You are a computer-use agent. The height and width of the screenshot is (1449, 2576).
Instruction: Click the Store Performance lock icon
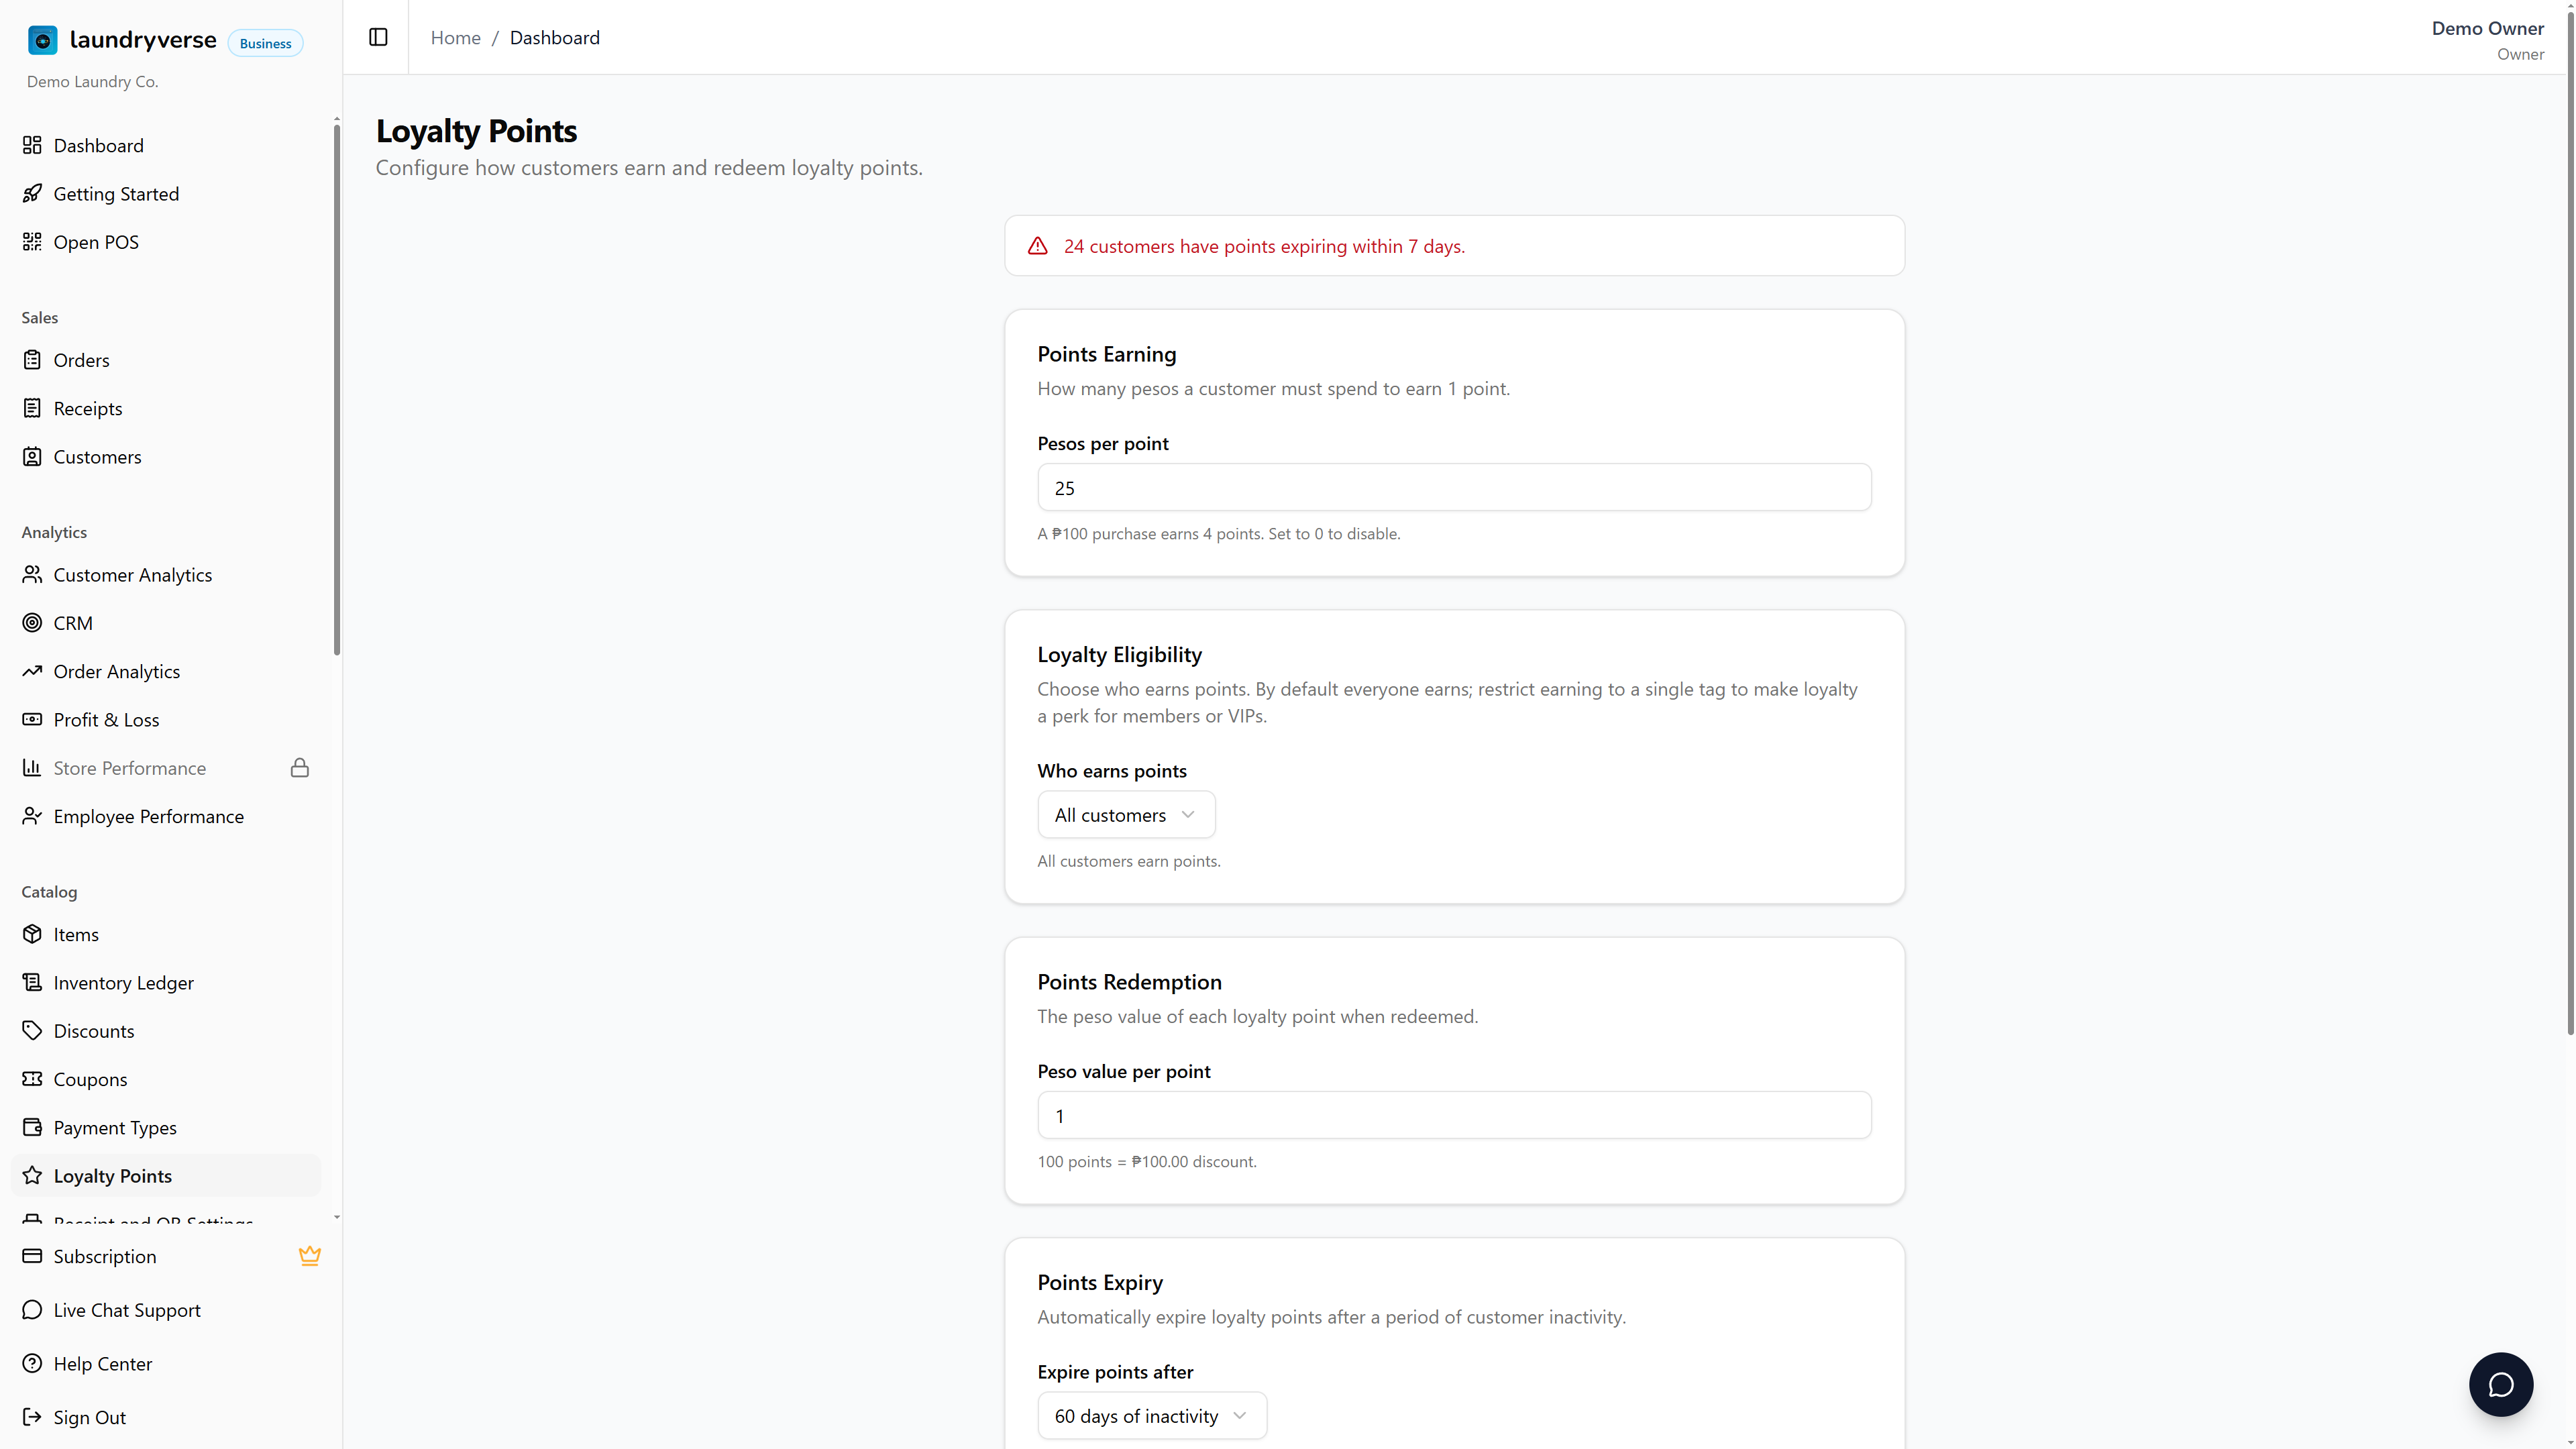pos(300,767)
